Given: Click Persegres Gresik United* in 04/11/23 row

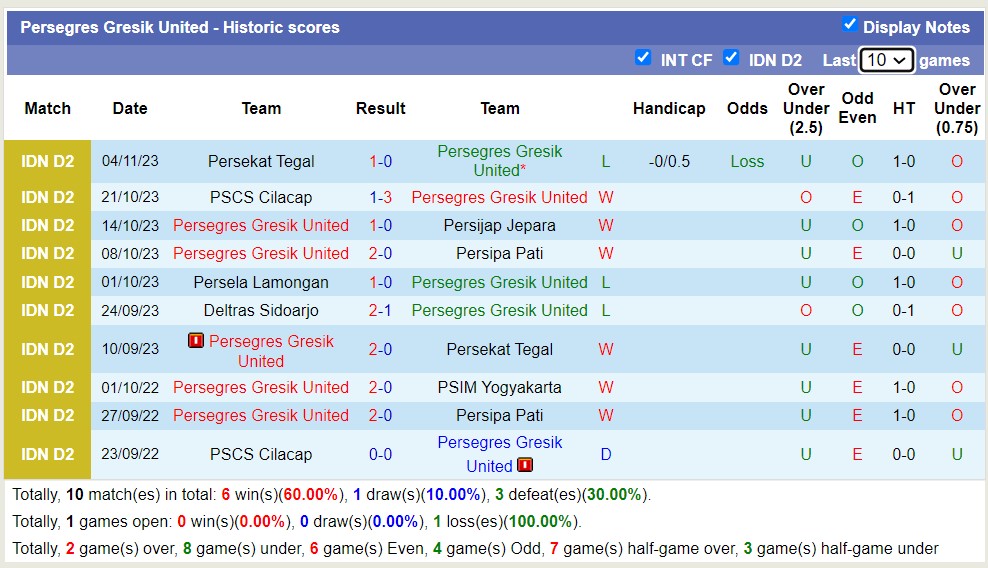Looking at the screenshot, I should pos(500,161).
